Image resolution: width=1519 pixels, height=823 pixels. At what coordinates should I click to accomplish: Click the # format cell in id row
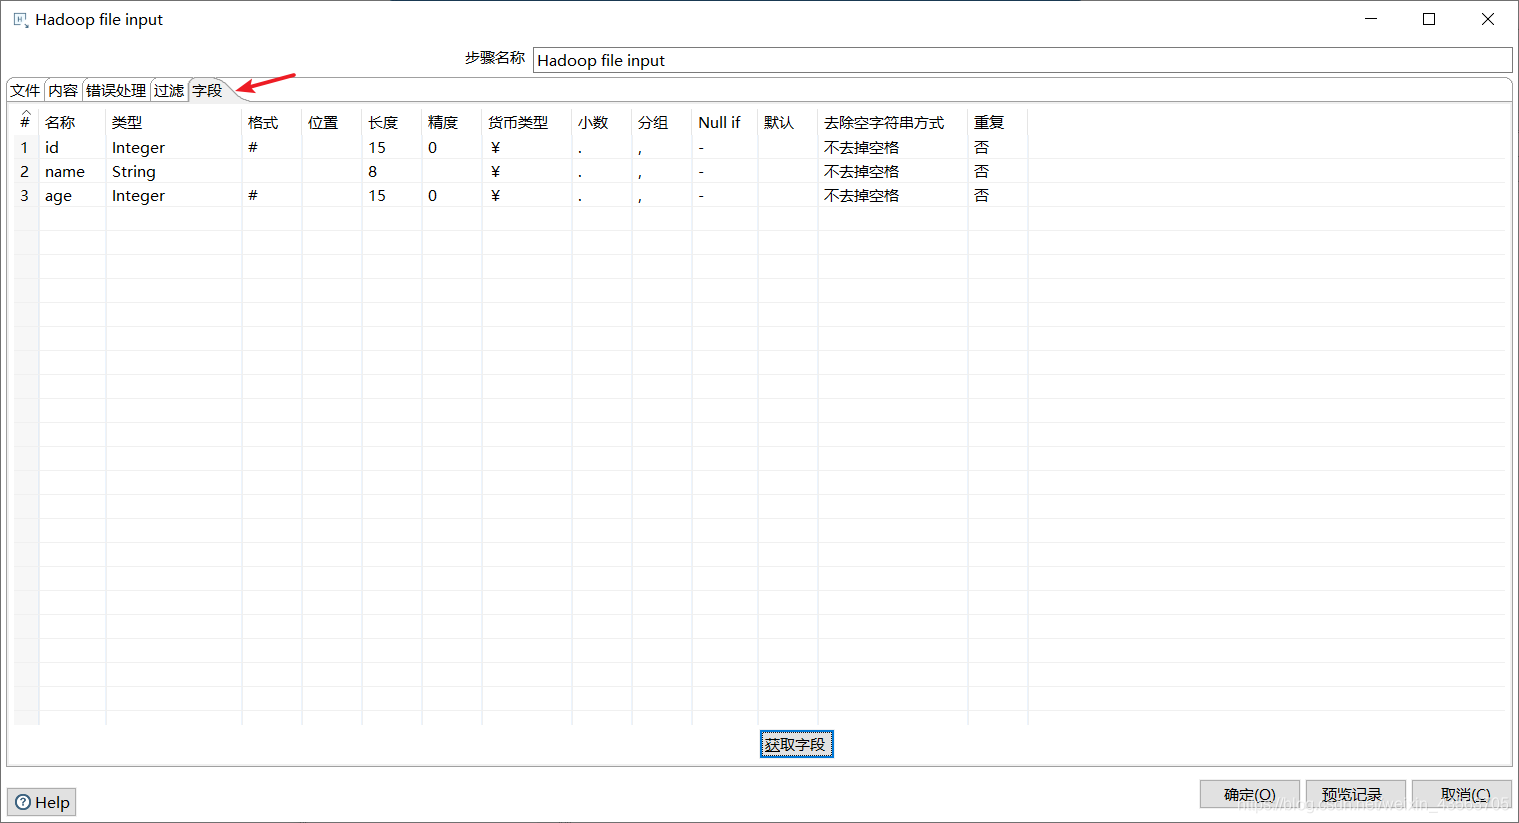pyautogui.click(x=272, y=147)
